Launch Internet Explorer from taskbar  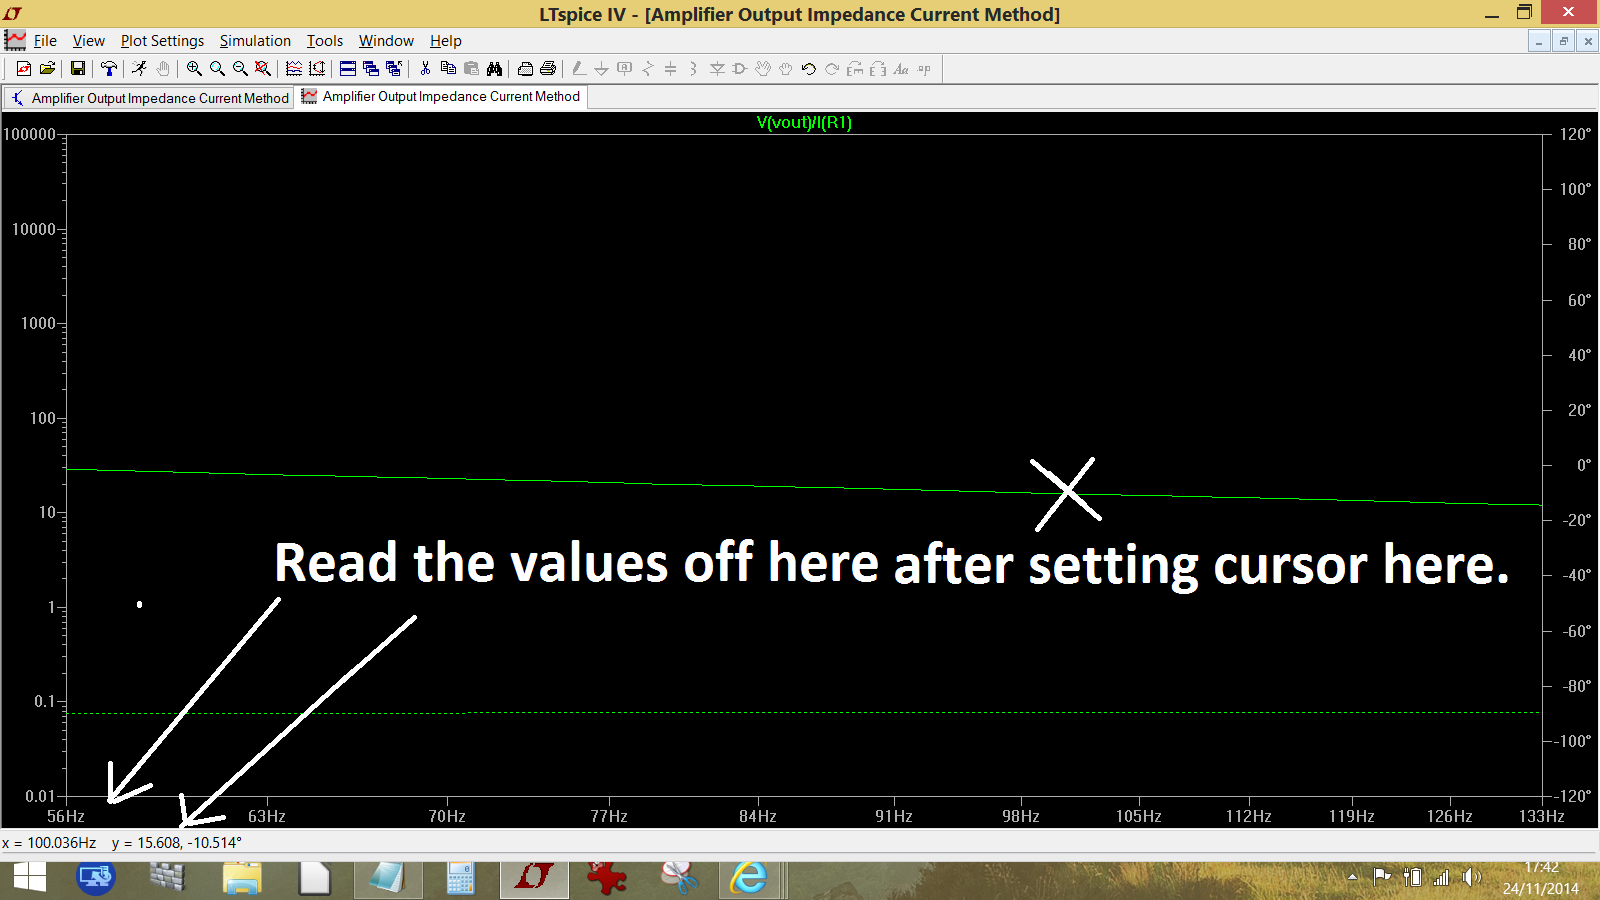click(x=748, y=878)
